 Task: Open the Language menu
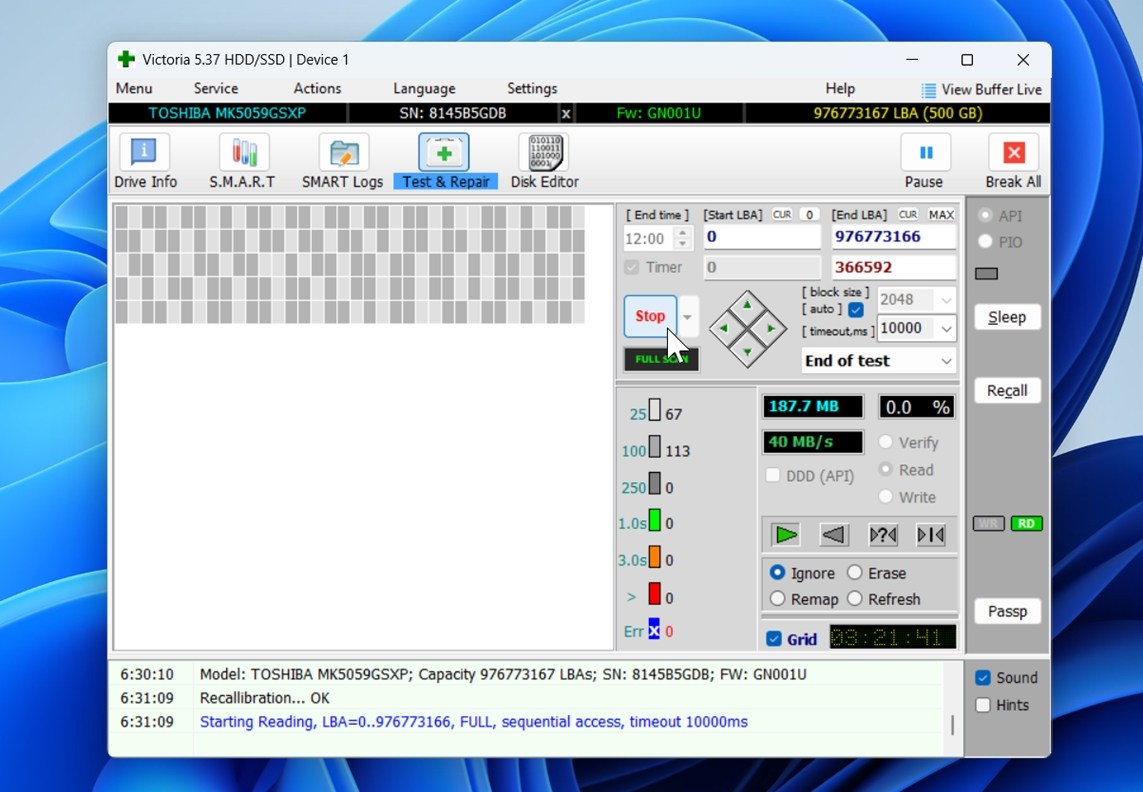click(x=424, y=89)
